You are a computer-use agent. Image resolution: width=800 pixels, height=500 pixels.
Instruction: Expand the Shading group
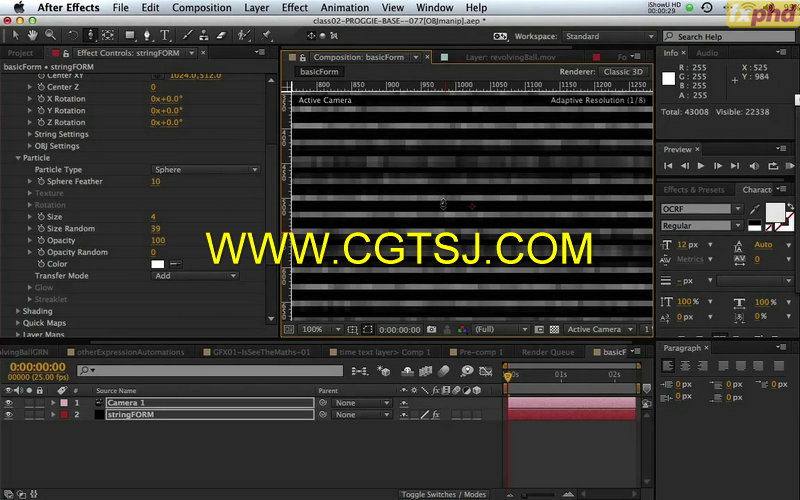pos(18,311)
